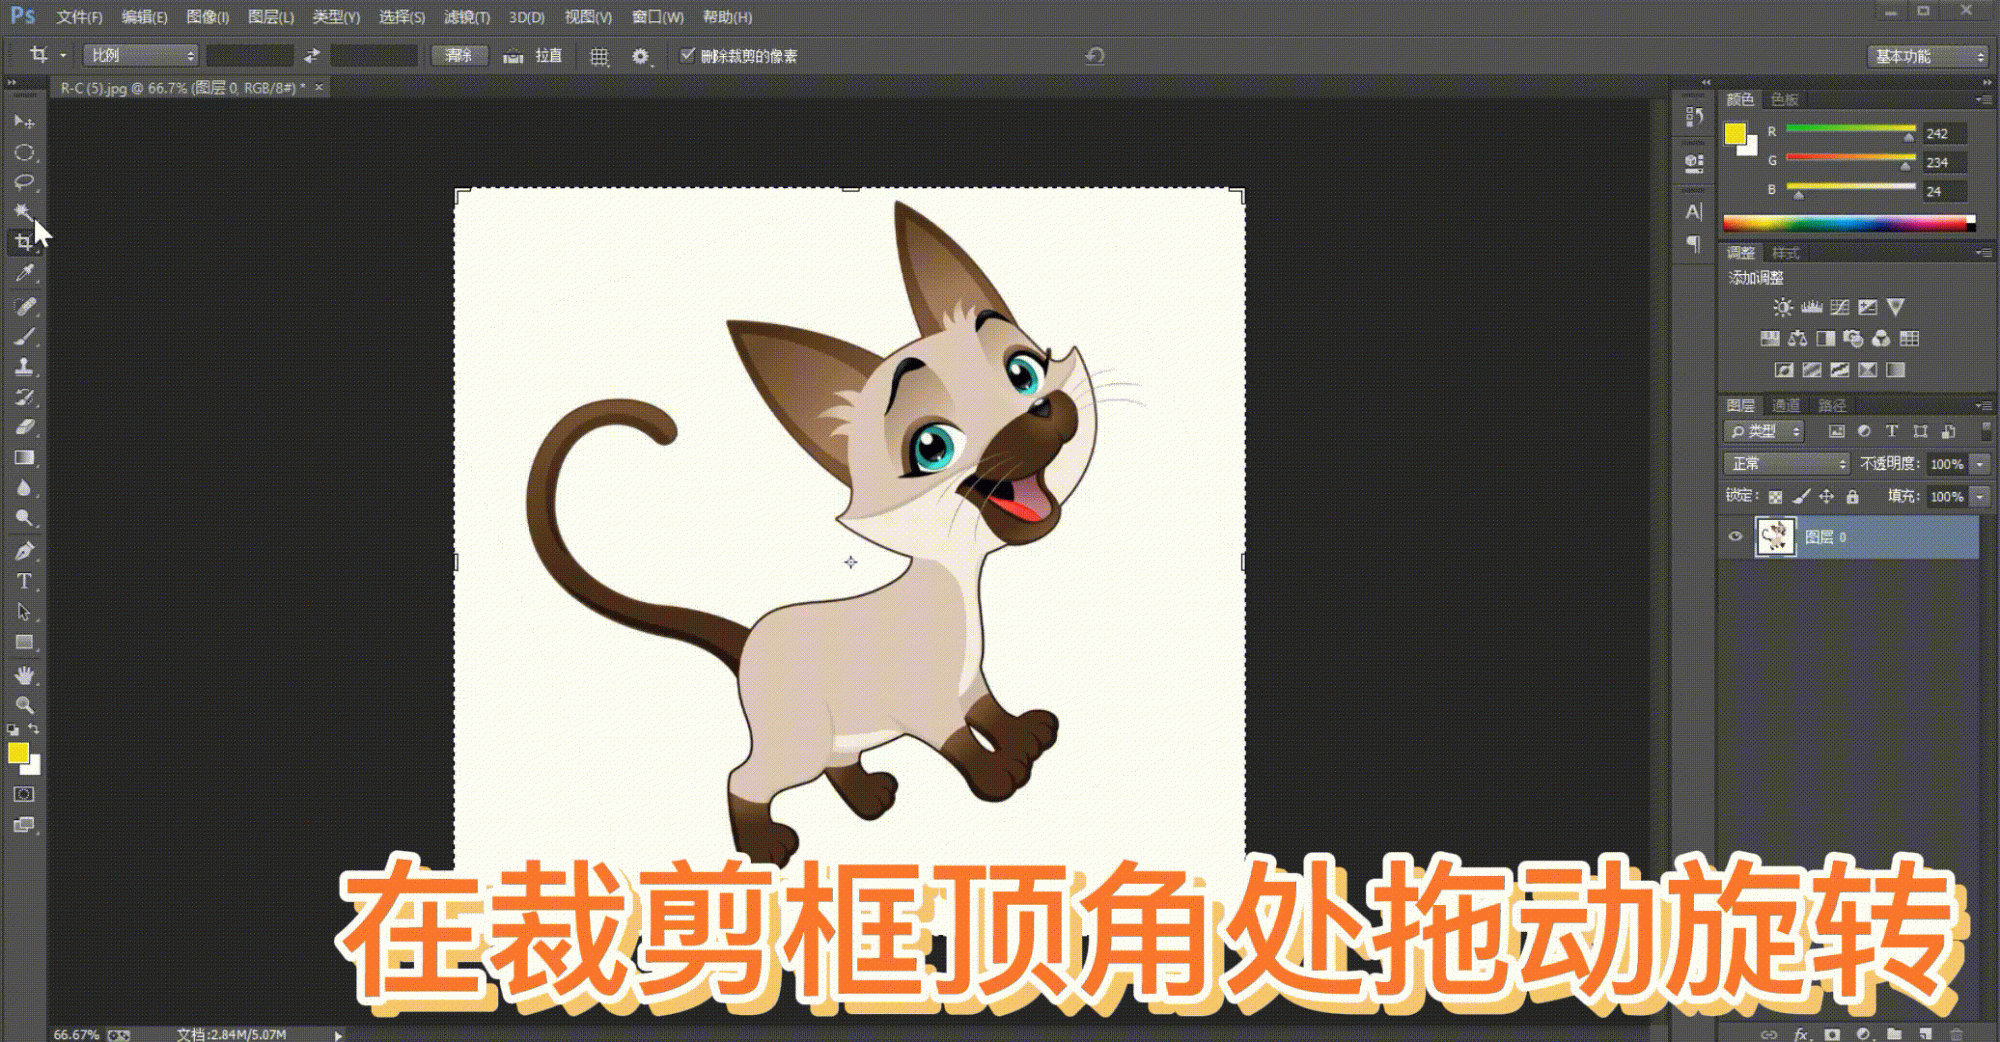Screen dimensions: 2000x1042
Task: Expand the status bar info arrow
Action: tap(338, 1035)
